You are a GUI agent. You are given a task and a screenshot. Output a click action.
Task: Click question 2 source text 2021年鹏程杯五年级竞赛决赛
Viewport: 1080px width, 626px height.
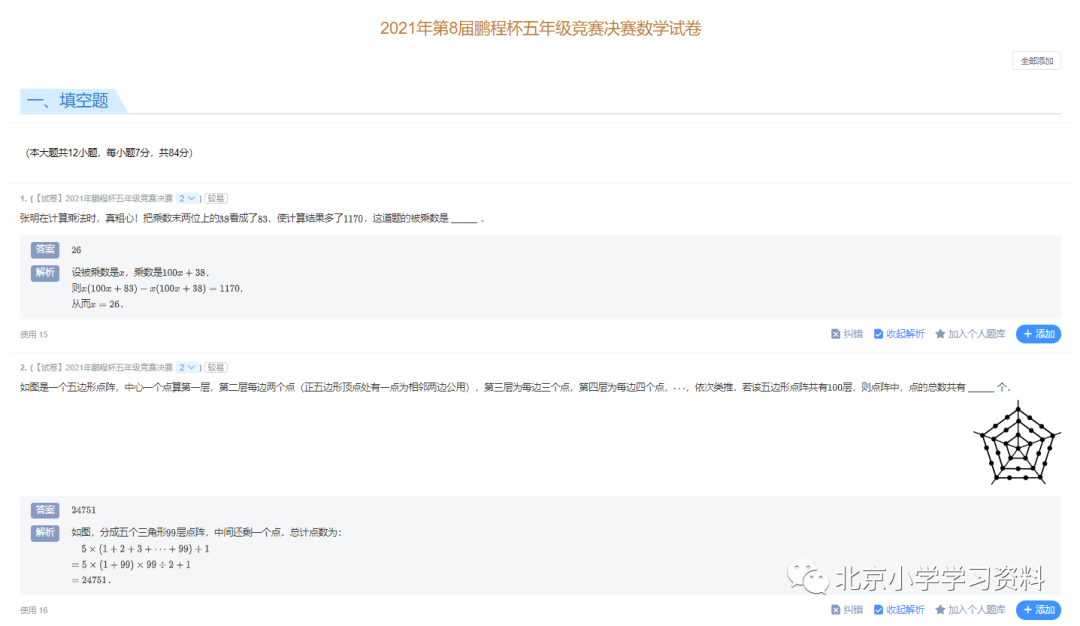tap(118, 368)
